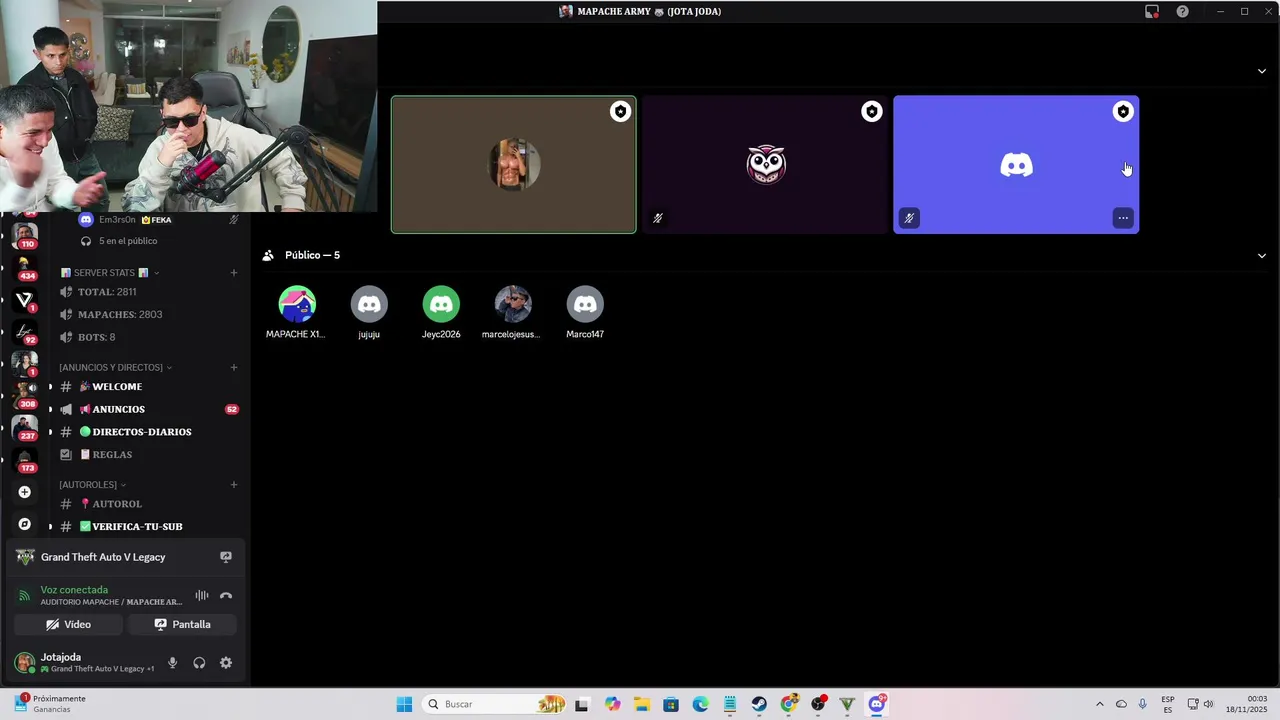Open the Discover servers compass icon
The height and width of the screenshot is (720, 1280).
point(25,524)
